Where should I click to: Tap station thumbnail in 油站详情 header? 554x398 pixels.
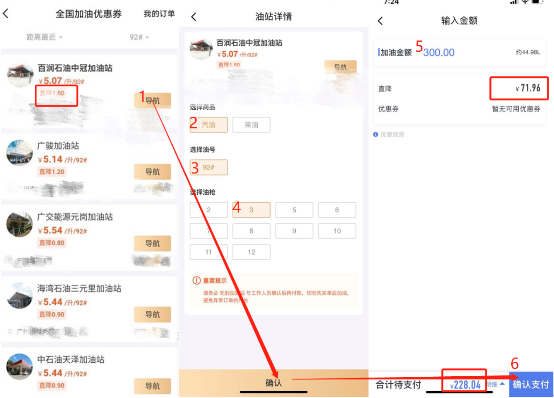[201, 49]
